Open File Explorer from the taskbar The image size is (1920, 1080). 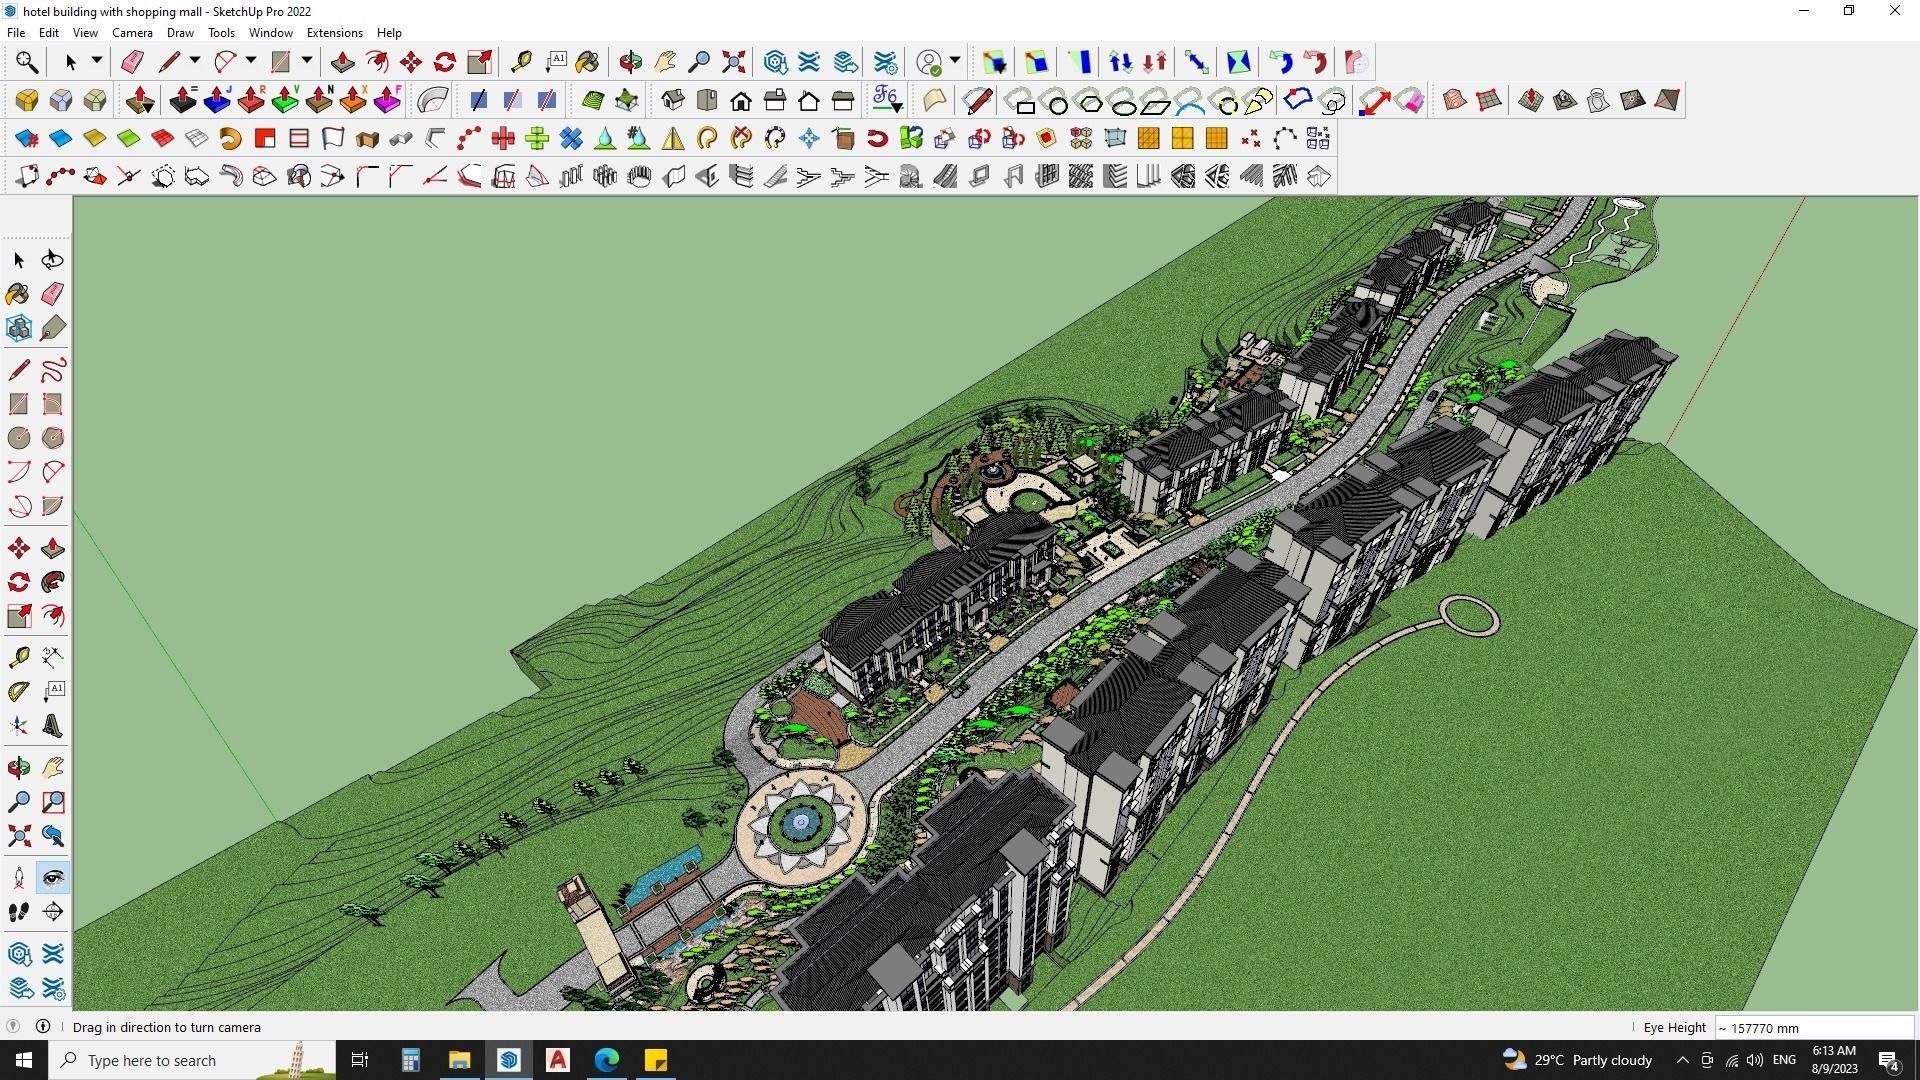point(459,1060)
